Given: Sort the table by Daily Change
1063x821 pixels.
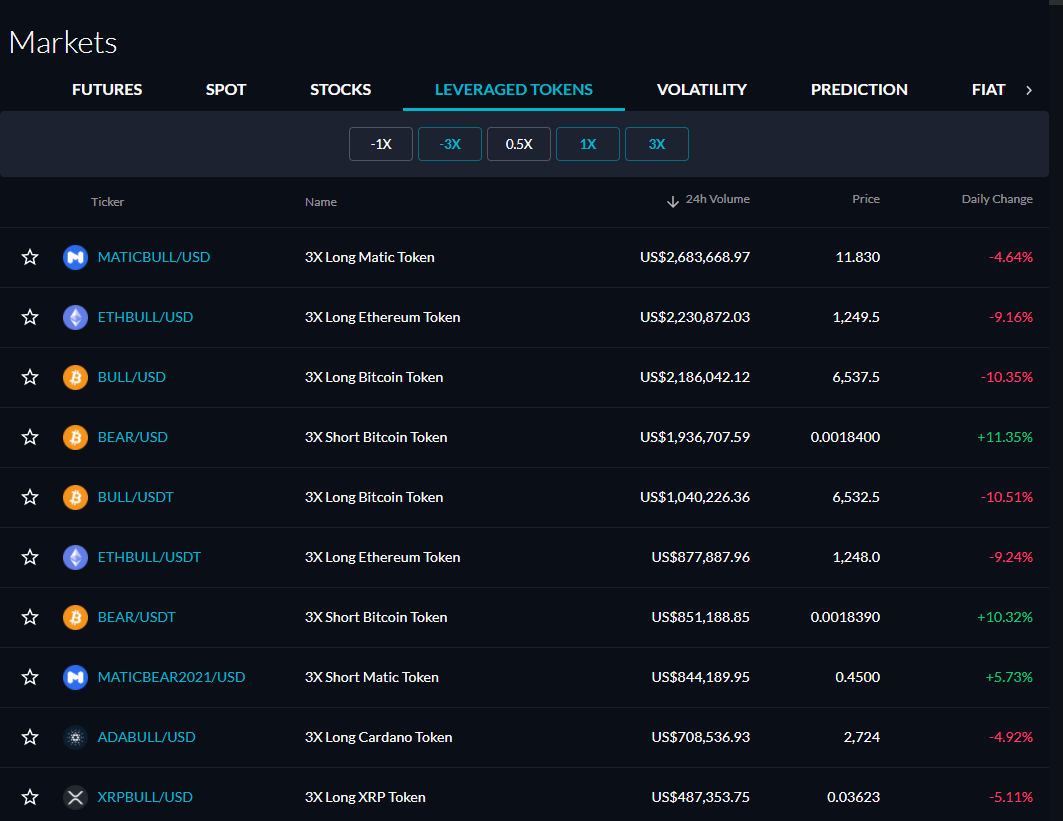Looking at the screenshot, I should (996, 199).
